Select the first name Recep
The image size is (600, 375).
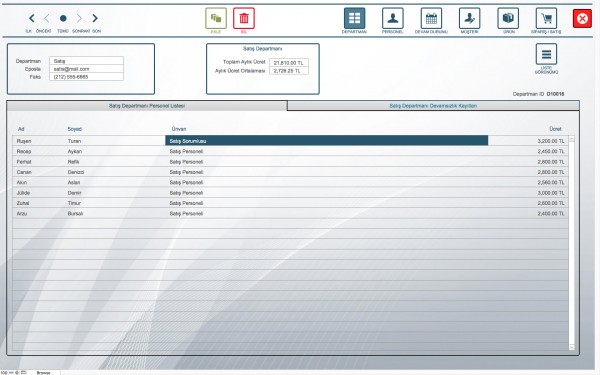(24, 152)
